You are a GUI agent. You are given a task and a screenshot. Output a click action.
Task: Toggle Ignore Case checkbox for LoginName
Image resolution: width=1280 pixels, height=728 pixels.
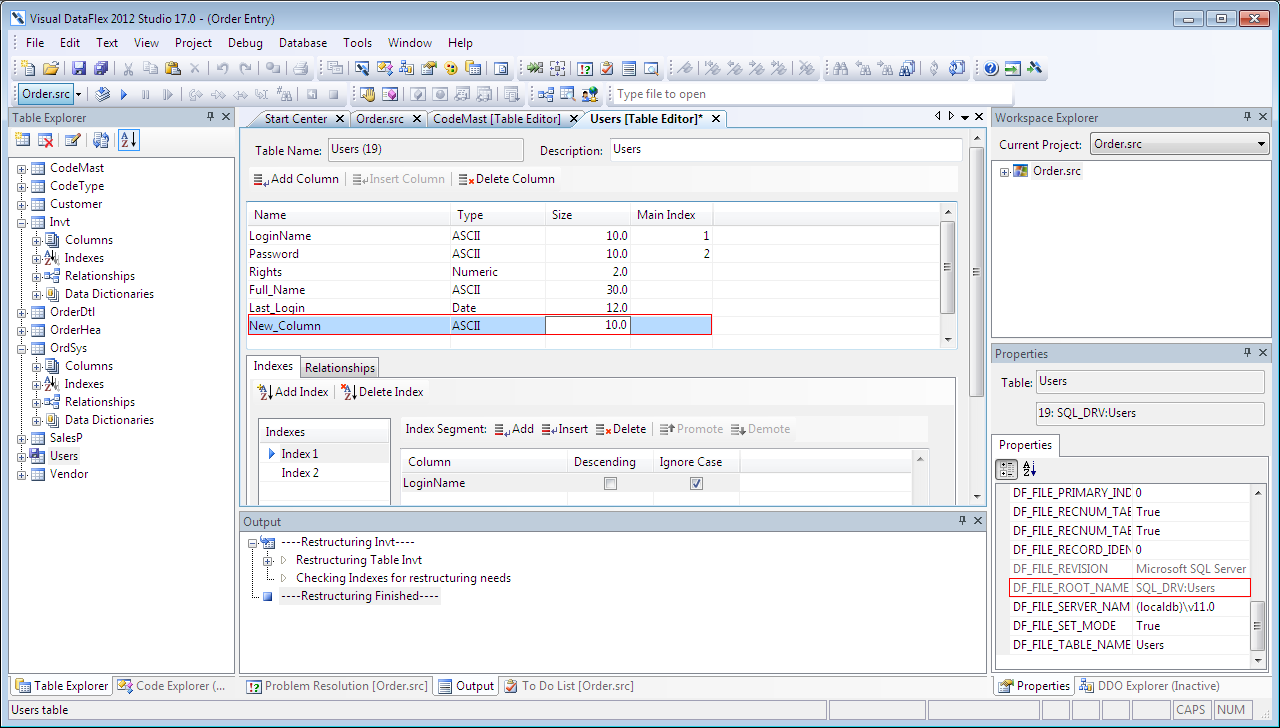696,483
